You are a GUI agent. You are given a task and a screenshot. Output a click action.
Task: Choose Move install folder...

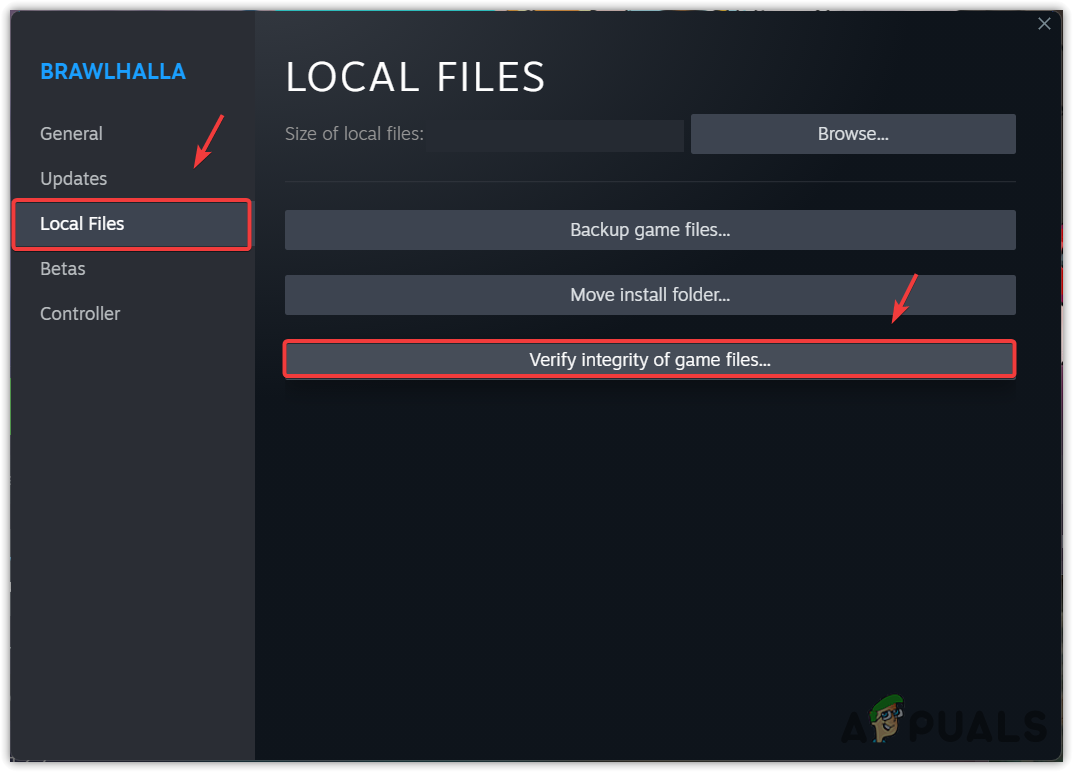pyautogui.click(x=650, y=295)
